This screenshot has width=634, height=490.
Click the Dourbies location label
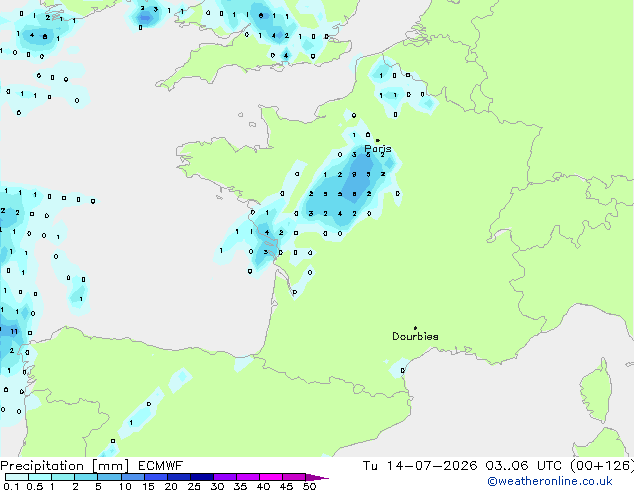pyautogui.click(x=415, y=336)
